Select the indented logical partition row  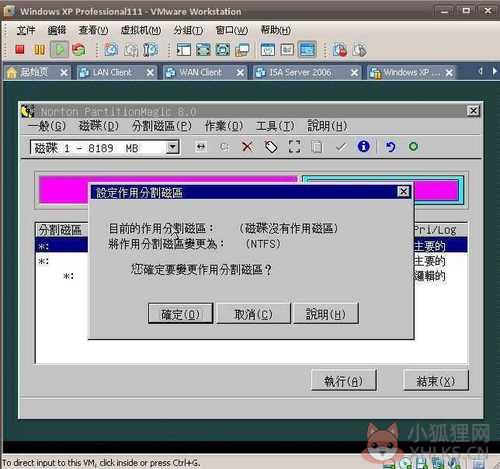251,276
